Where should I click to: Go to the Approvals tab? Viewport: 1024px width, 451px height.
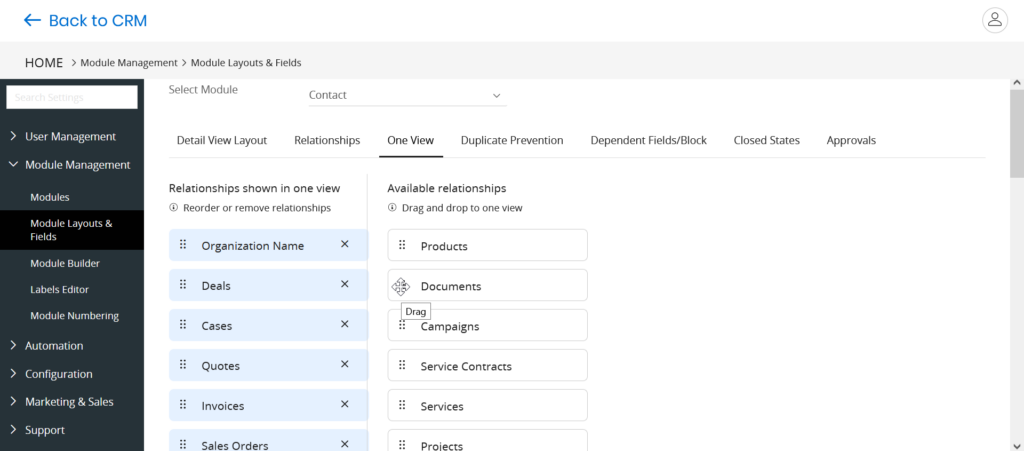[851, 140]
